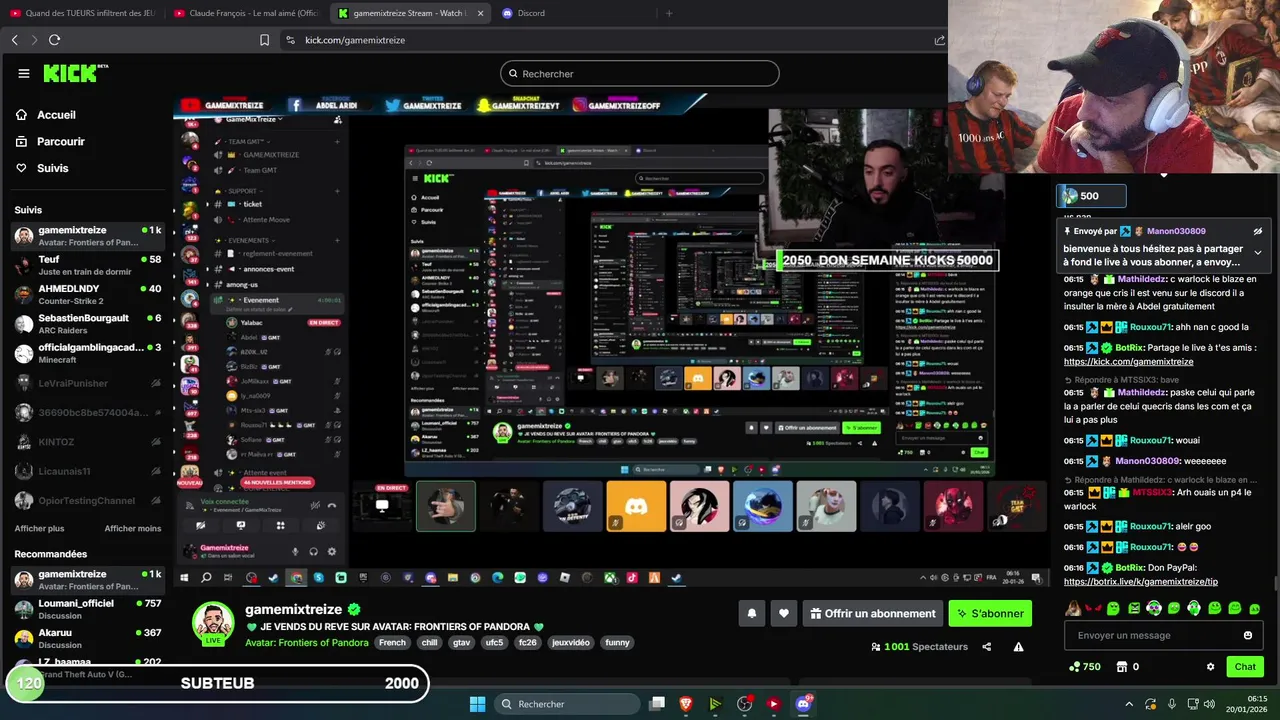Open Akaruu in recommended channels

point(87,638)
